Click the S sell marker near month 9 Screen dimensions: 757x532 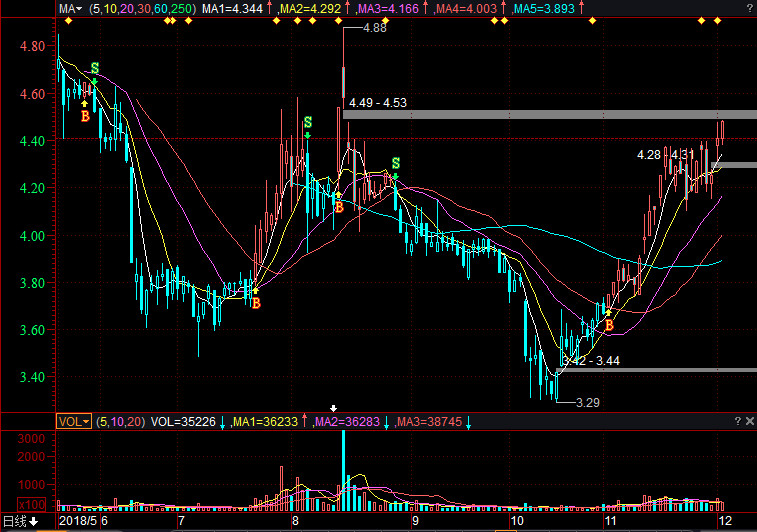[396, 163]
